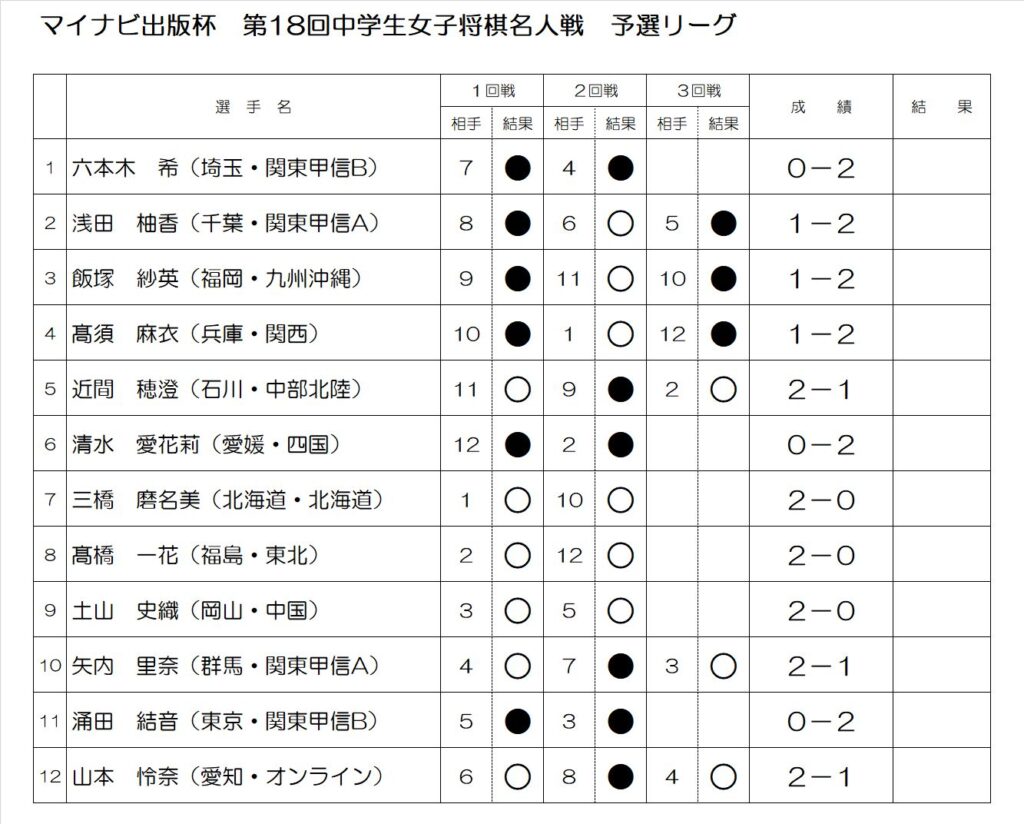Click the 結果 header at the far right
Viewport: 1024px width, 824px height.
[x=942, y=106]
